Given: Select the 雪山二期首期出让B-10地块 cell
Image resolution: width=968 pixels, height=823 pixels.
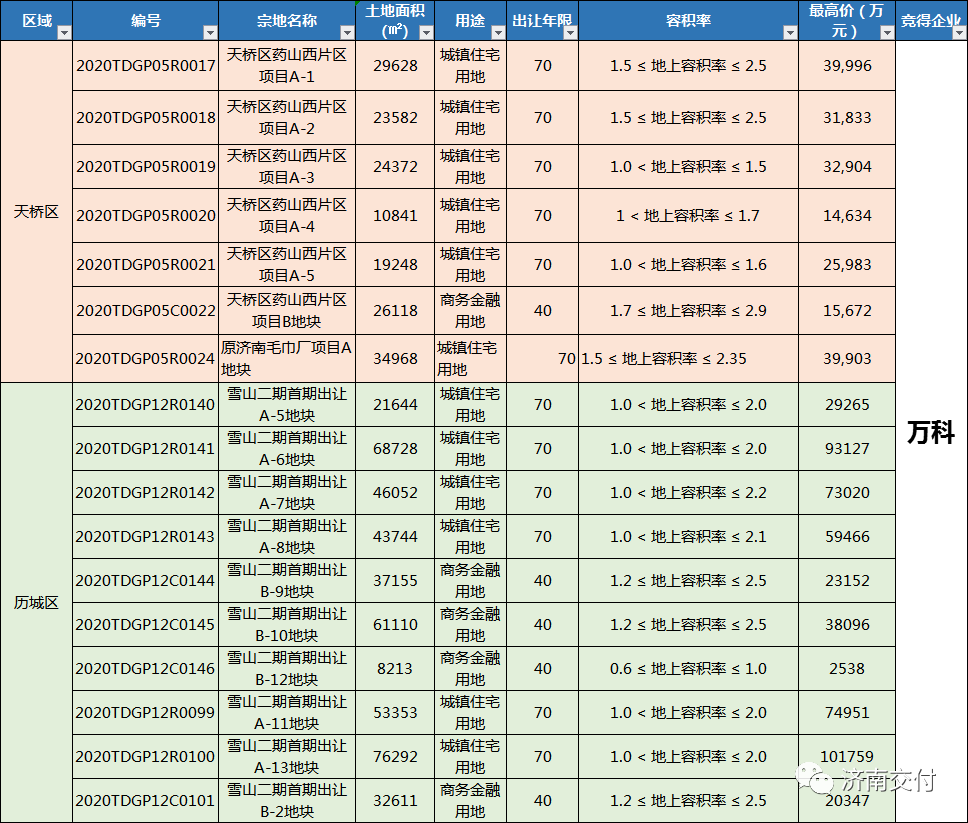Looking at the screenshot, I should pyautogui.click(x=286, y=625).
